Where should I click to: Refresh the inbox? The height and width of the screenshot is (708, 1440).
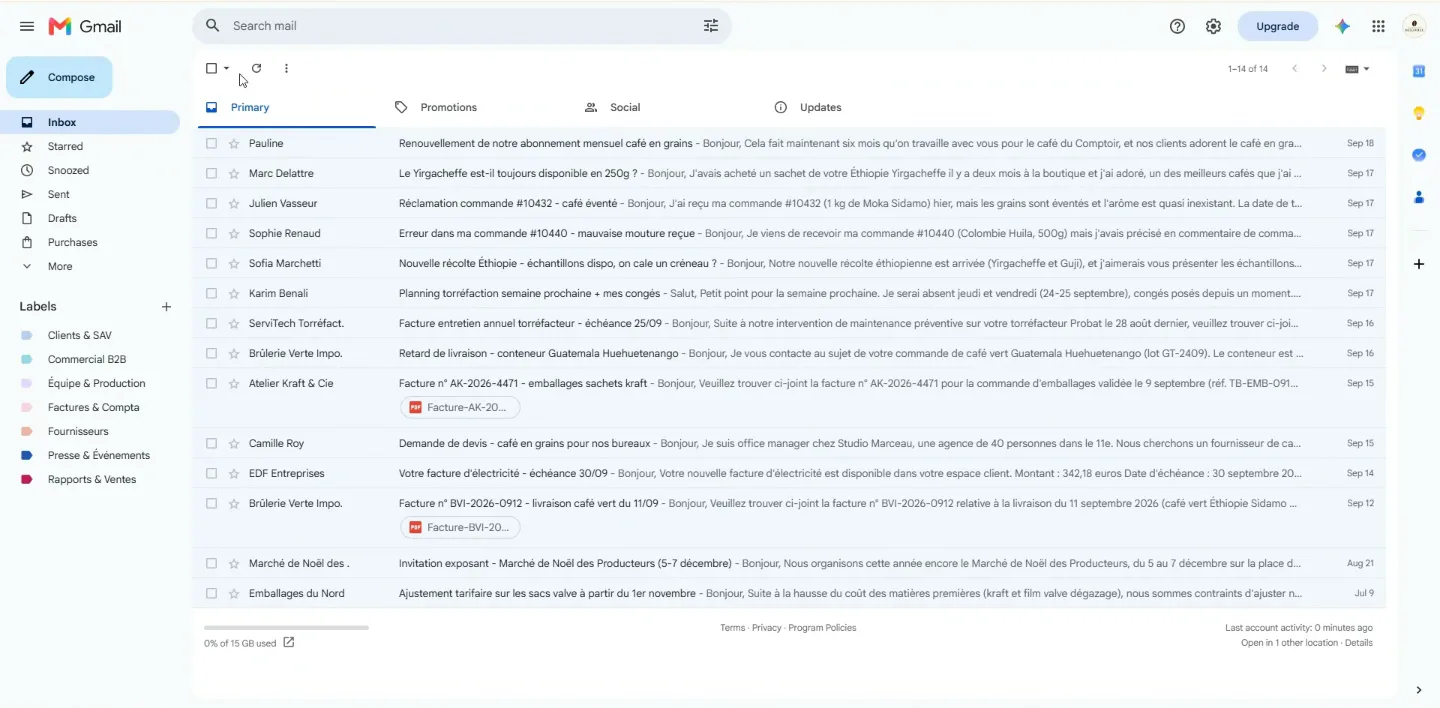256,68
